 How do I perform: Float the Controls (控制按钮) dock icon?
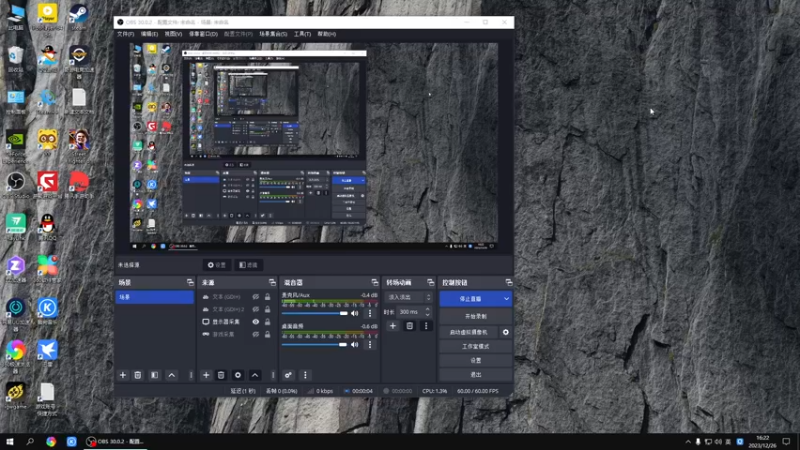point(509,282)
